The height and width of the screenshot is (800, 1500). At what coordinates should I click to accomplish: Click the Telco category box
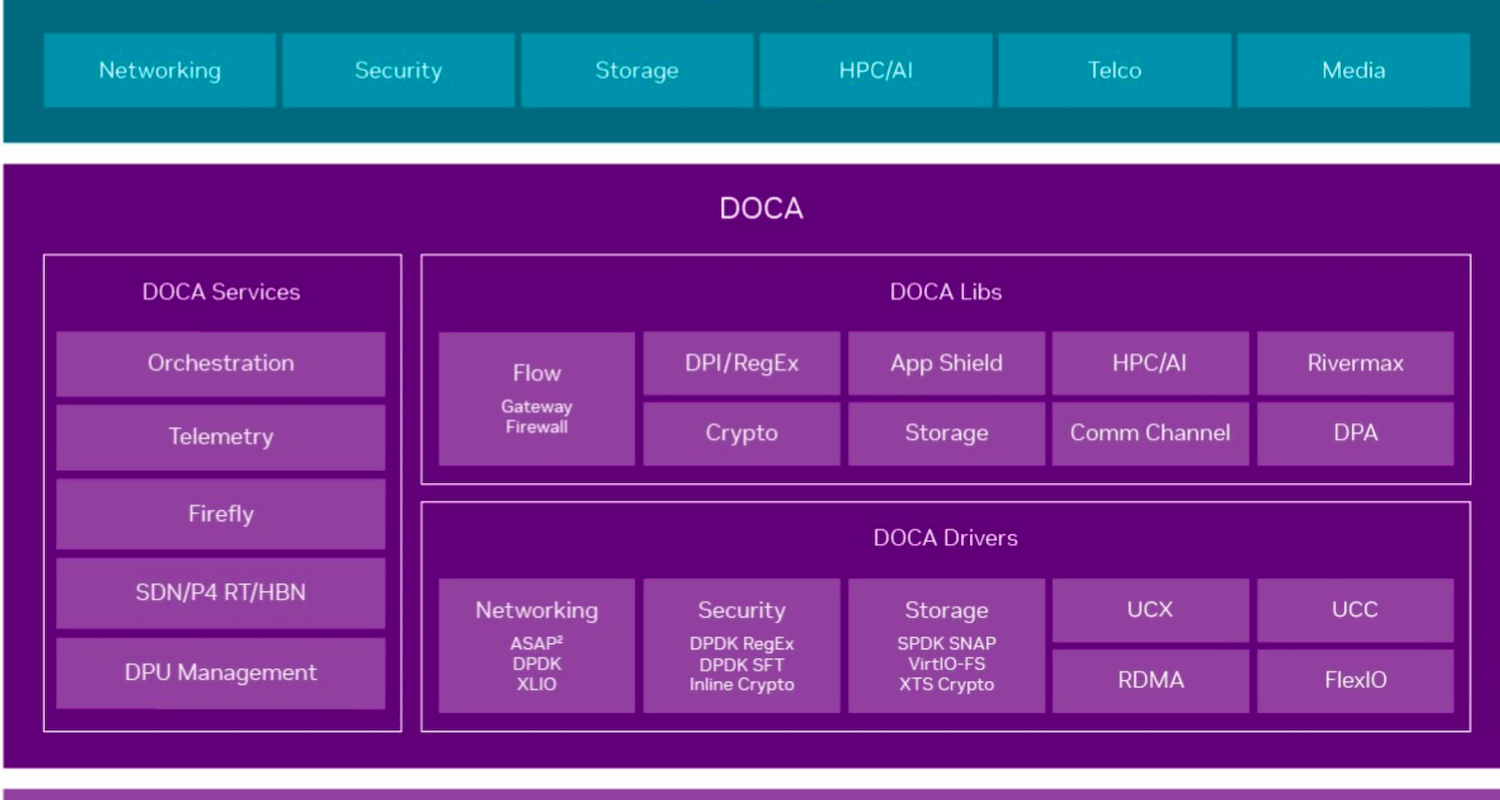tap(1114, 70)
